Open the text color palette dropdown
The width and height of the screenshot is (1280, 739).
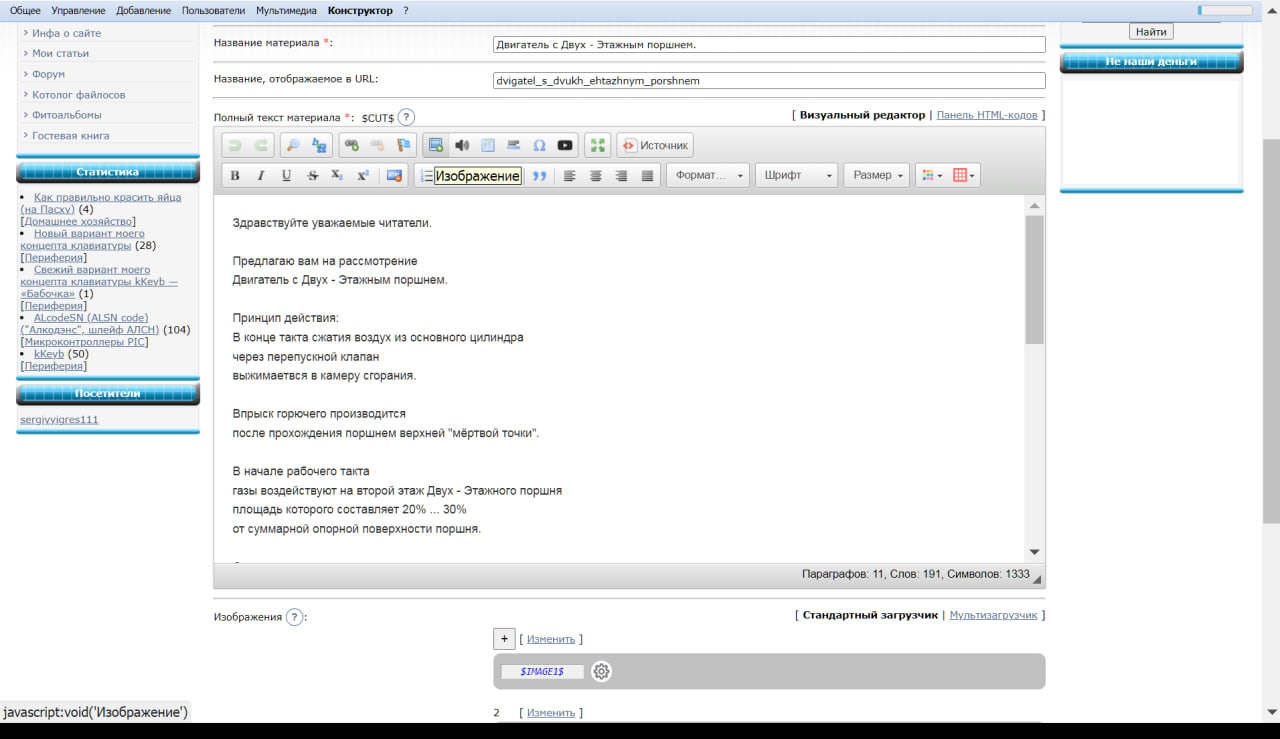(x=931, y=176)
